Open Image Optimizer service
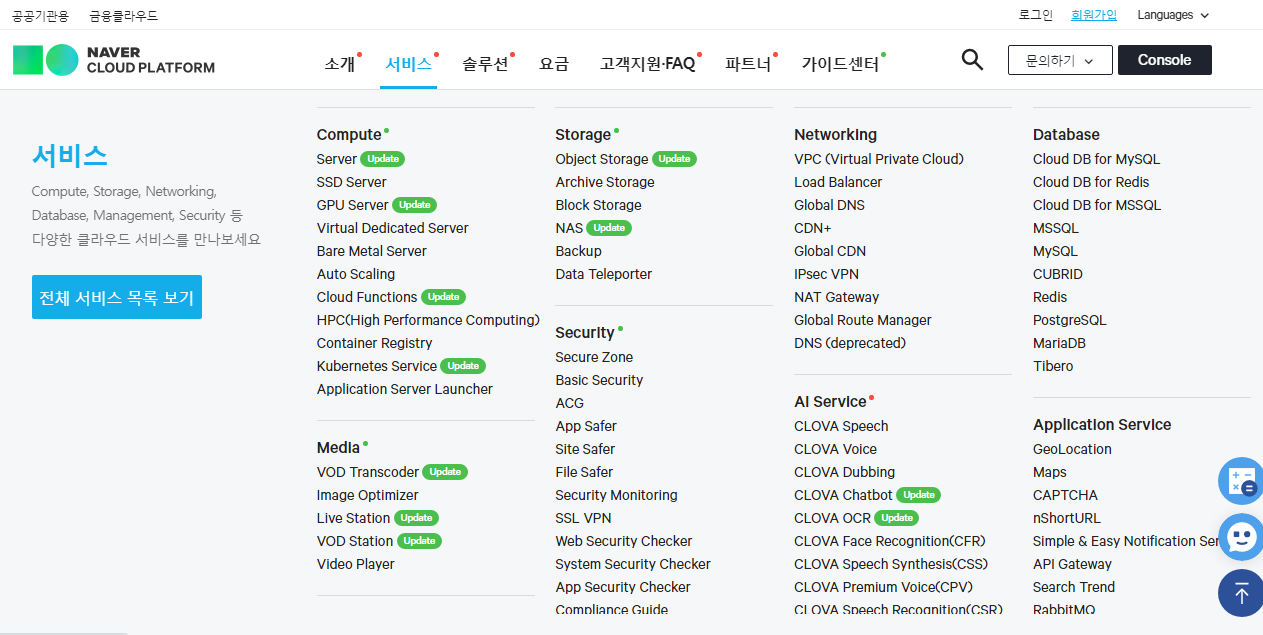Screen dimensions: 1263x635 pos(368,495)
